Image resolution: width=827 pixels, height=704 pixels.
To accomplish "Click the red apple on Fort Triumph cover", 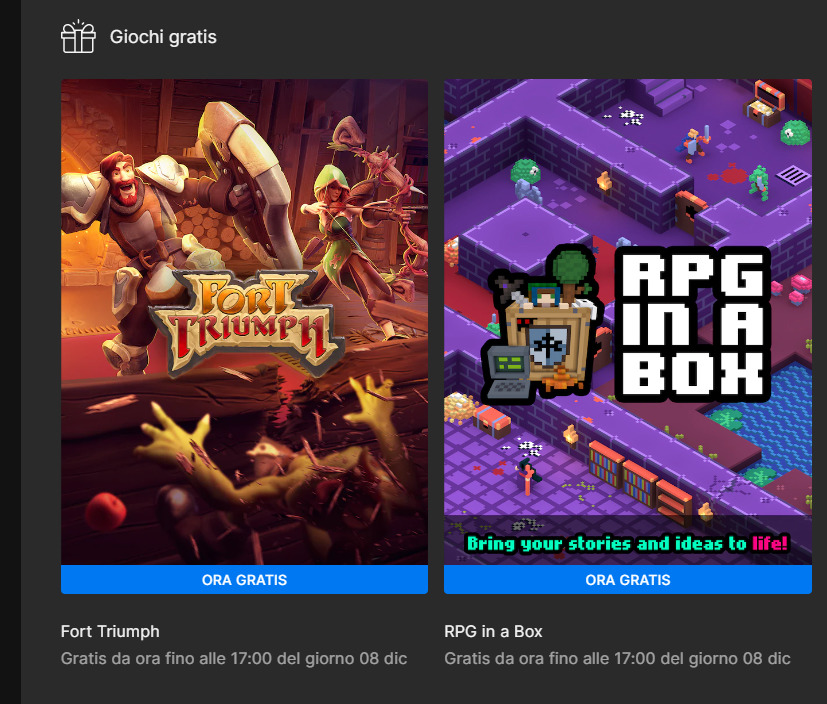I will click(106, 511).
